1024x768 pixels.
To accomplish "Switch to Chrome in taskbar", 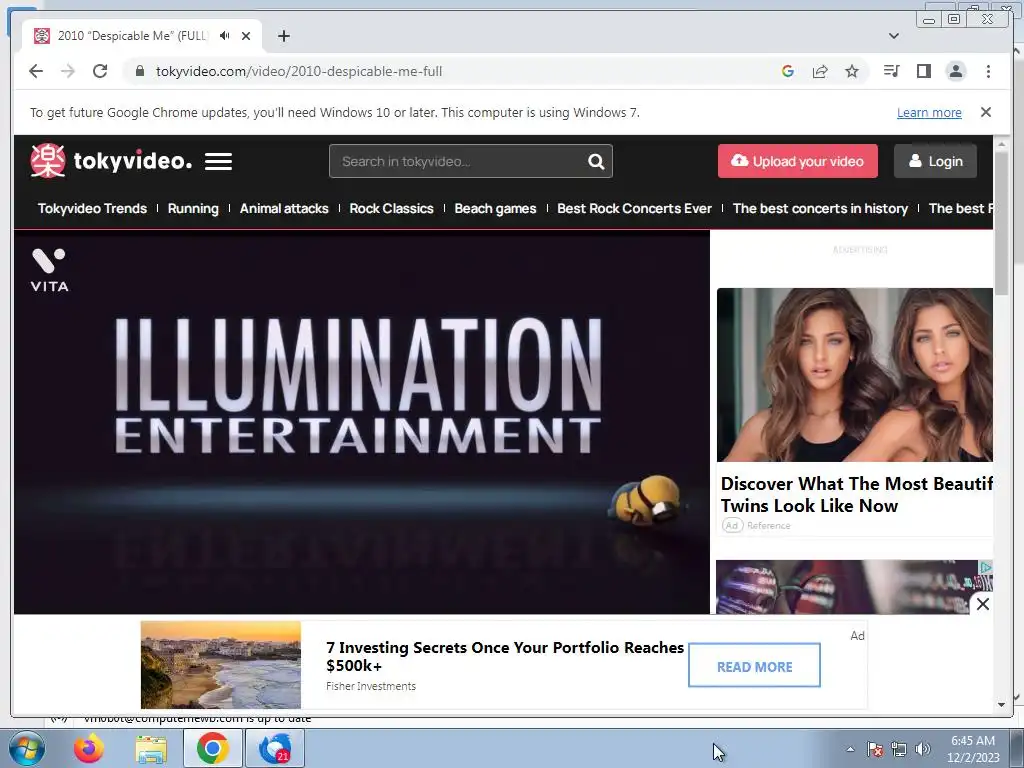I will (212, 749).
